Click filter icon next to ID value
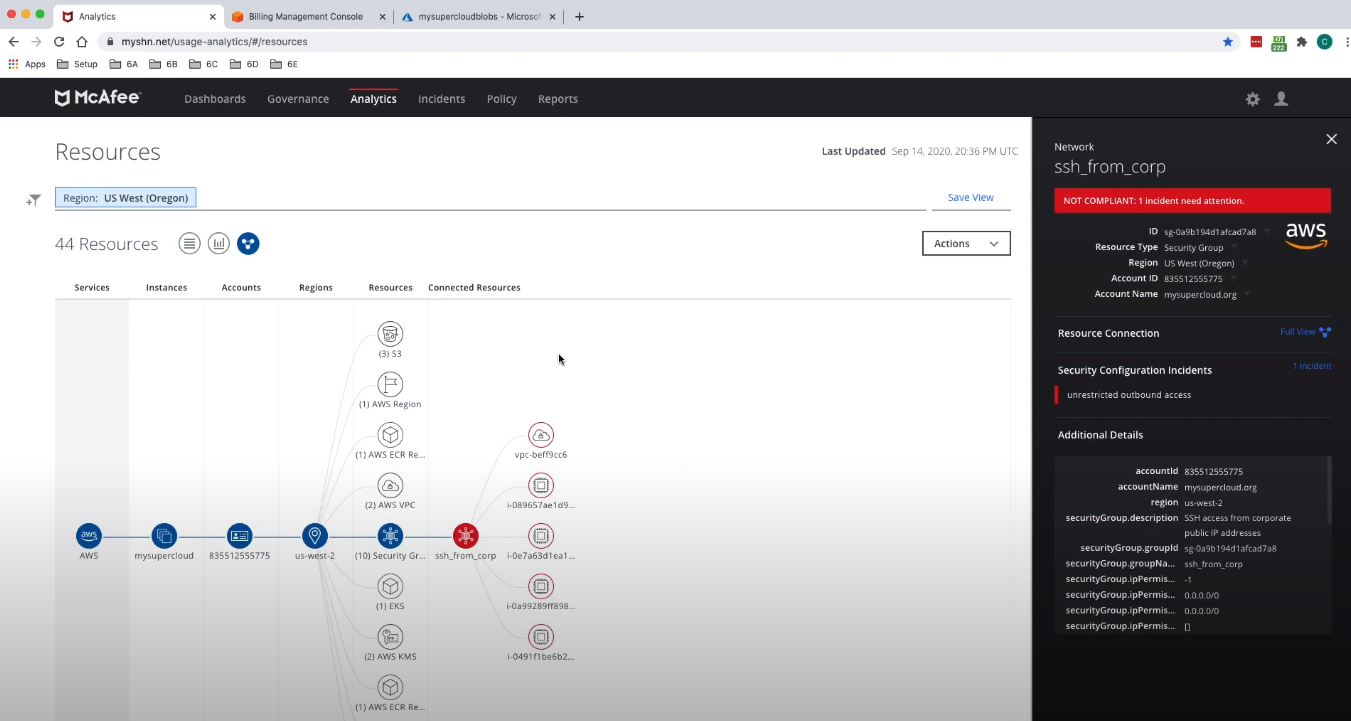1351x721 pixels. [1267, 231]
